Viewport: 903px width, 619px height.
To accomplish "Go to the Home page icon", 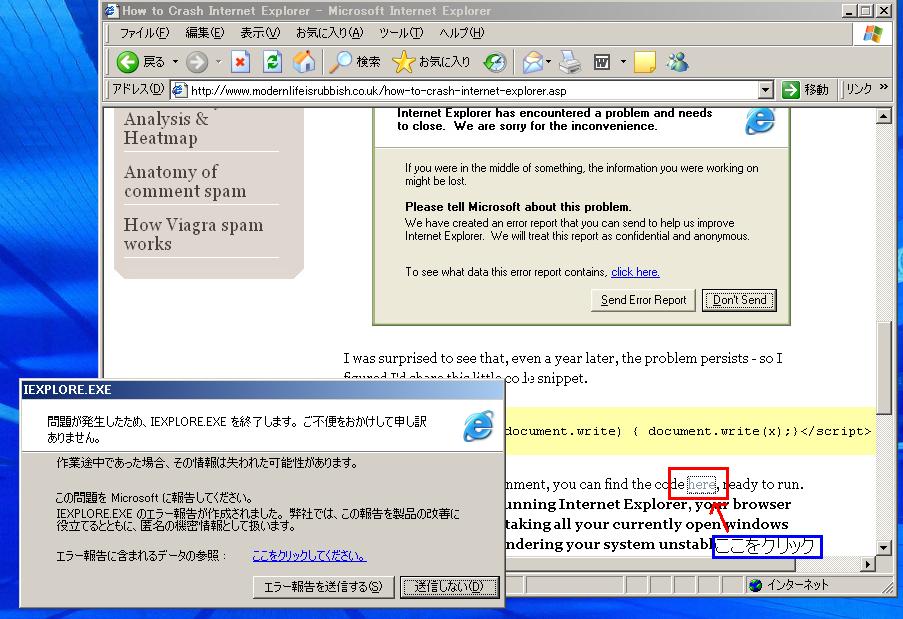I will click(303, 62).
